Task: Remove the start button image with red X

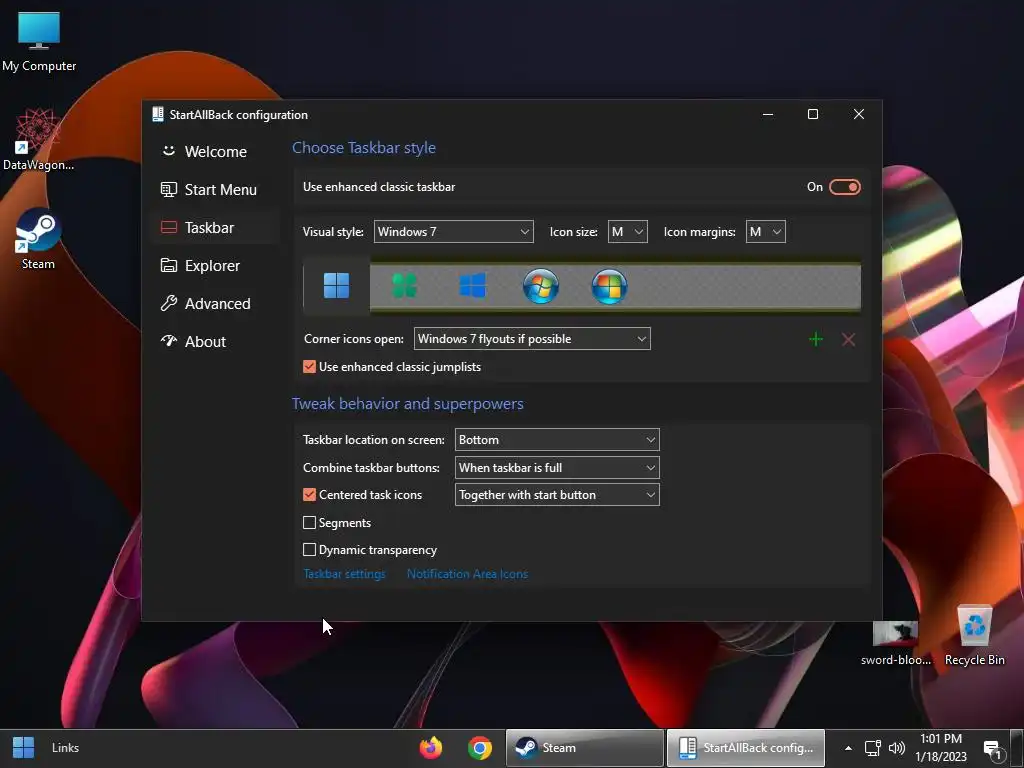Action: click(848, 339)
